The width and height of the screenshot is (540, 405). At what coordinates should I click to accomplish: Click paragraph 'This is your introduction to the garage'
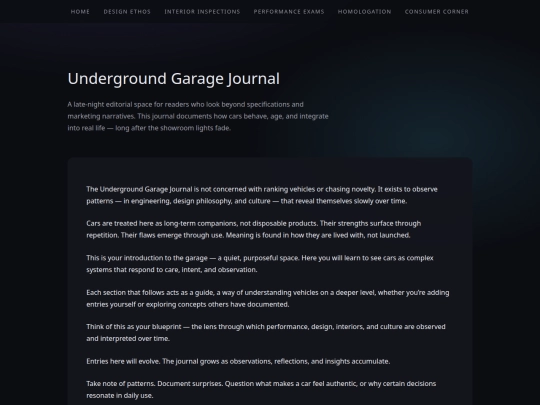(x=260, y=264)
